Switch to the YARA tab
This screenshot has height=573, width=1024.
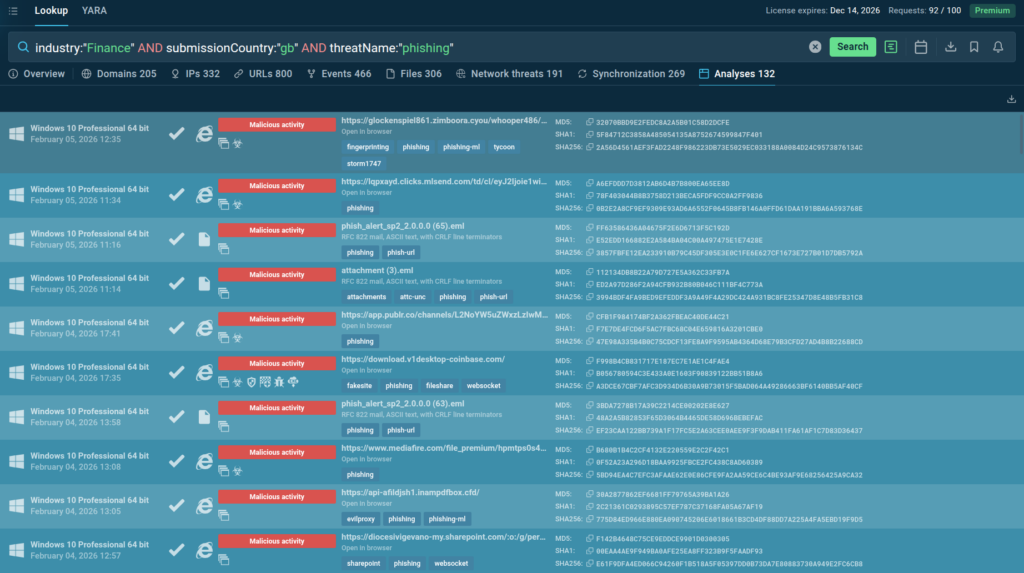[x=94, y=11]
